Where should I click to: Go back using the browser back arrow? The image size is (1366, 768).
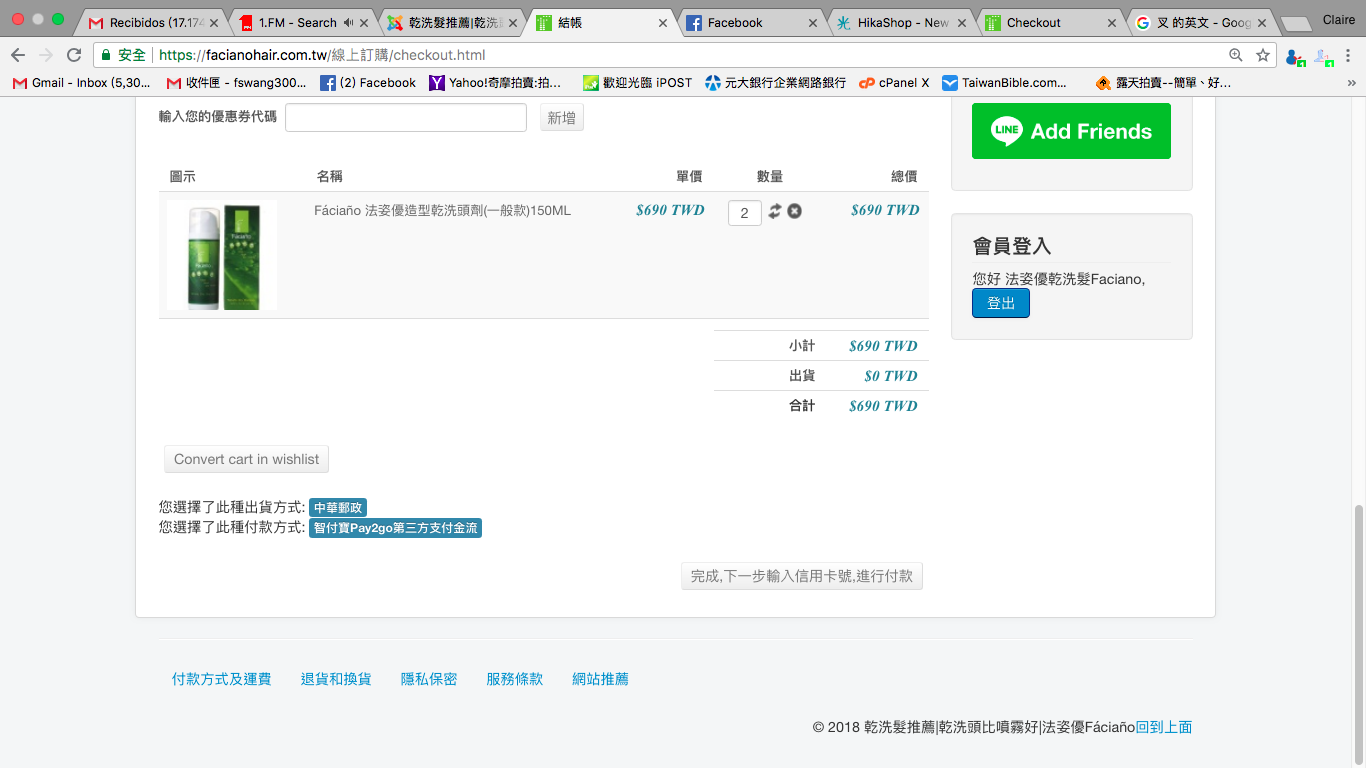coord(18,55)
